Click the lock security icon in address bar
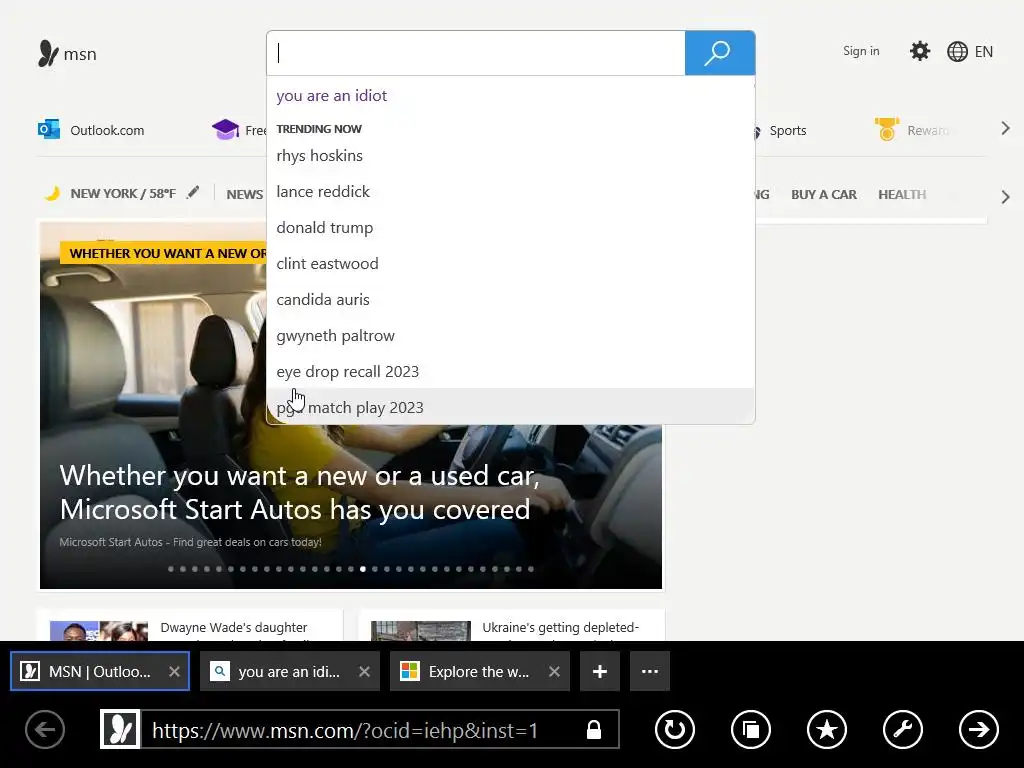 [x=594, y=729]
